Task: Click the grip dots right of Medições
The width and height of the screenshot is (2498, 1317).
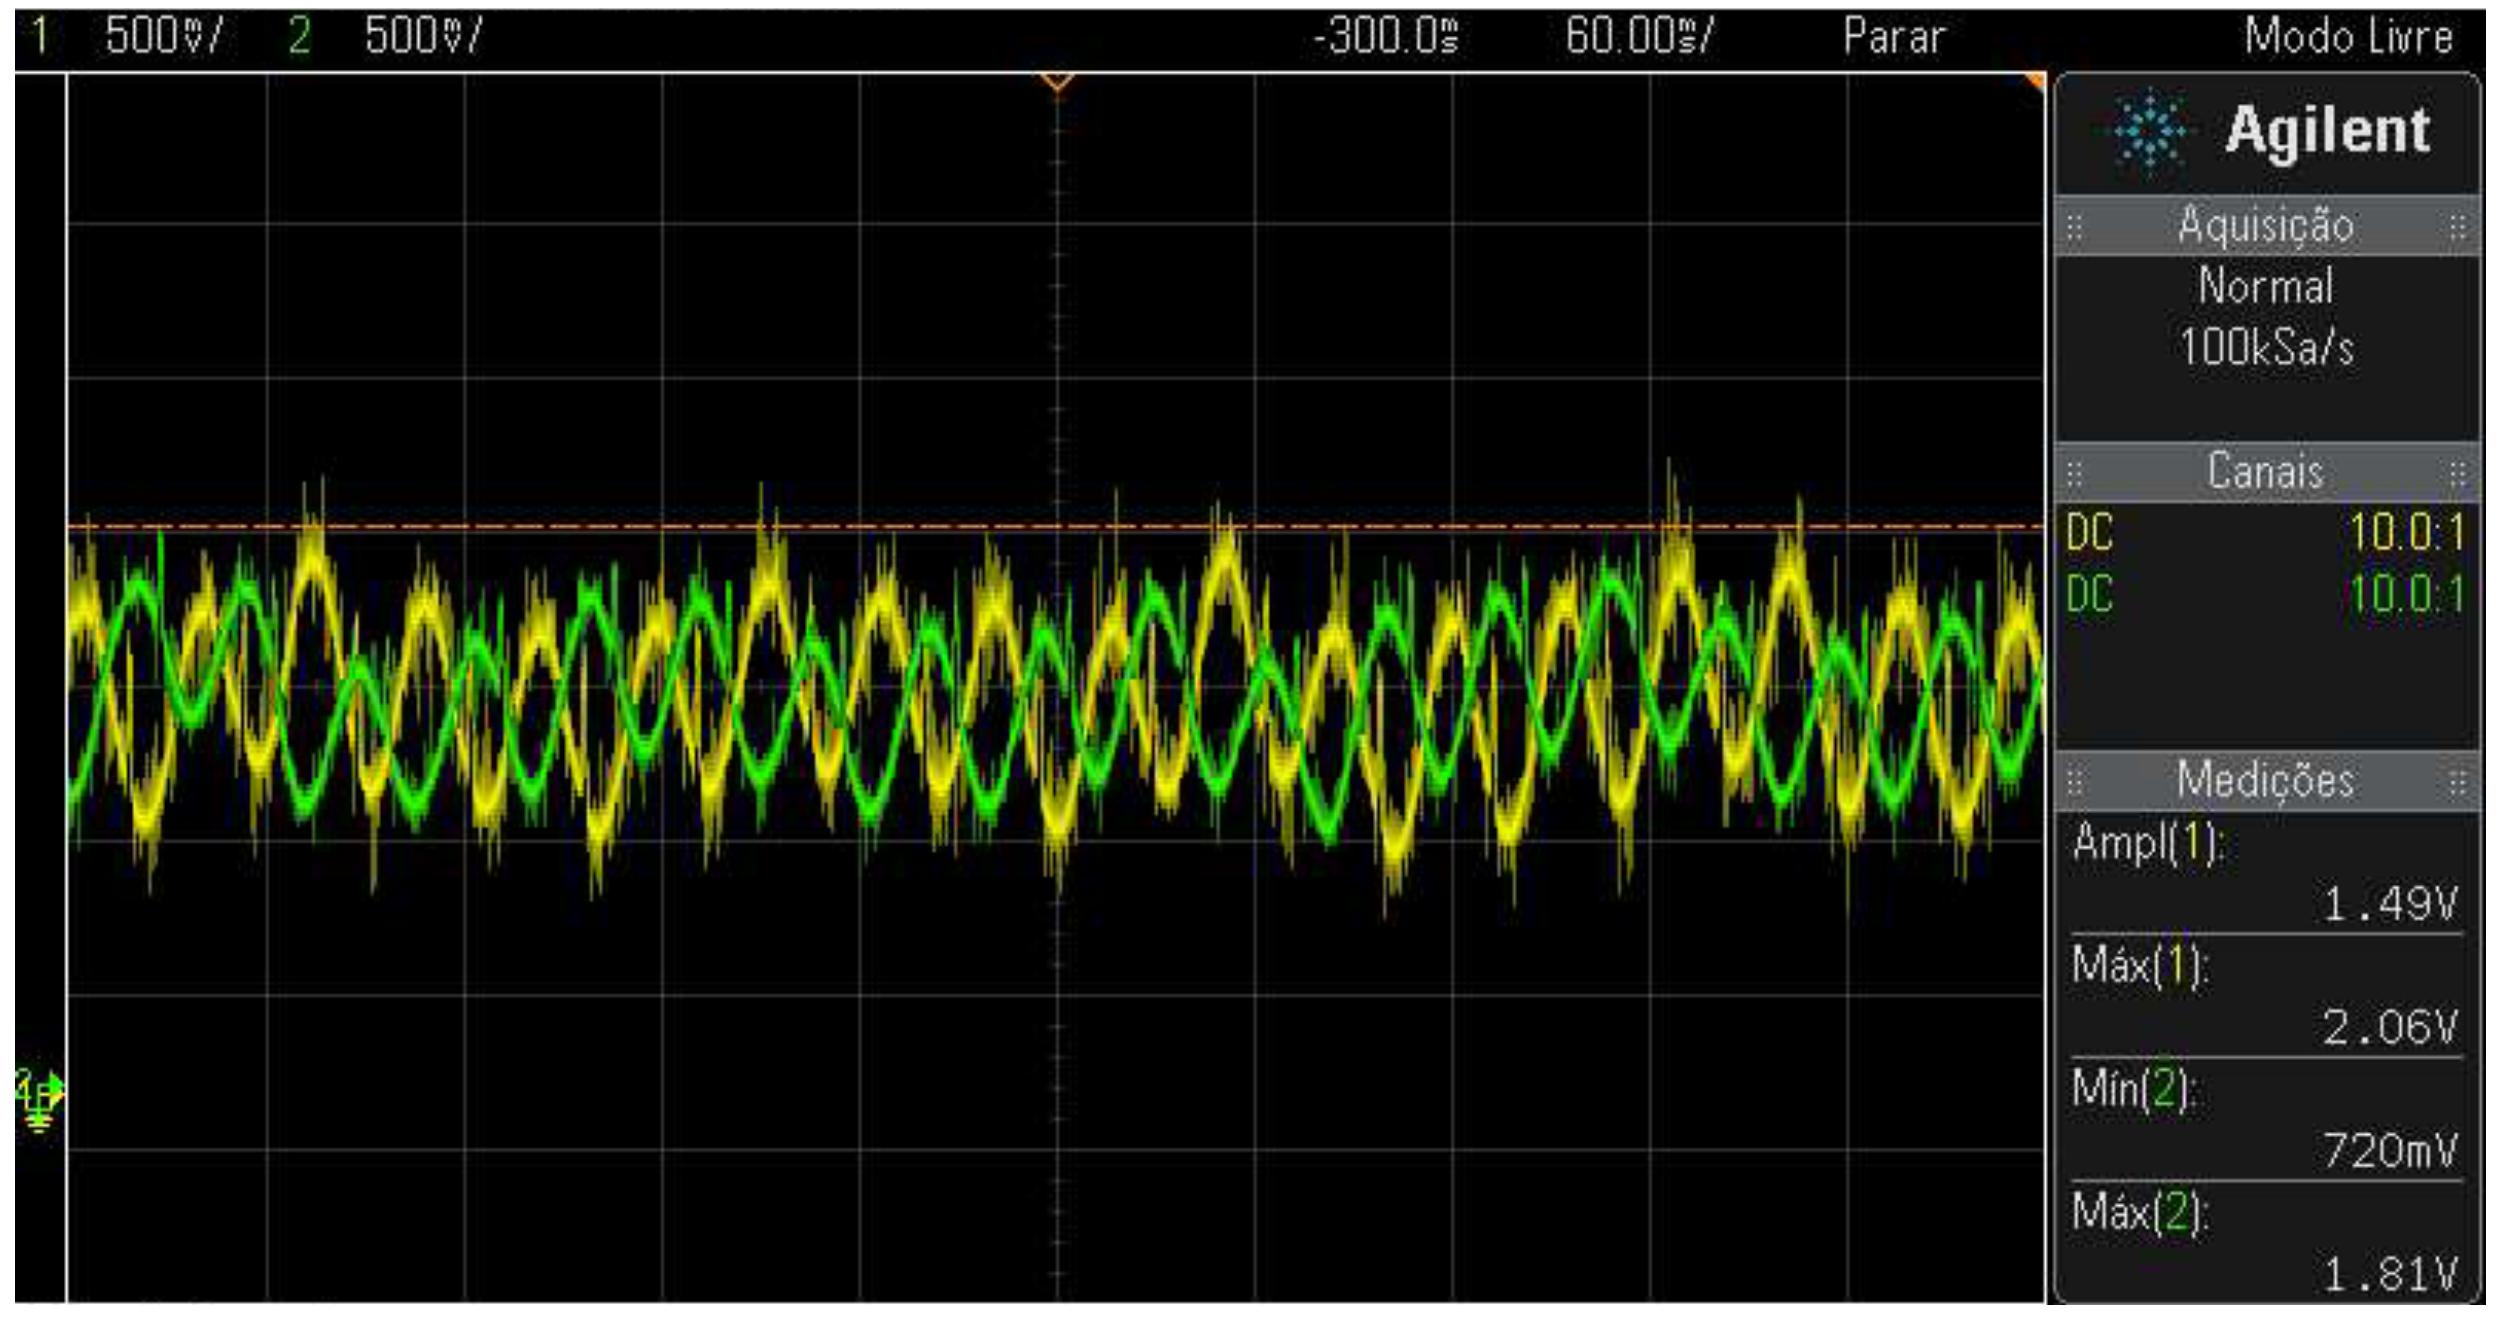Action: click(2457, 782)
